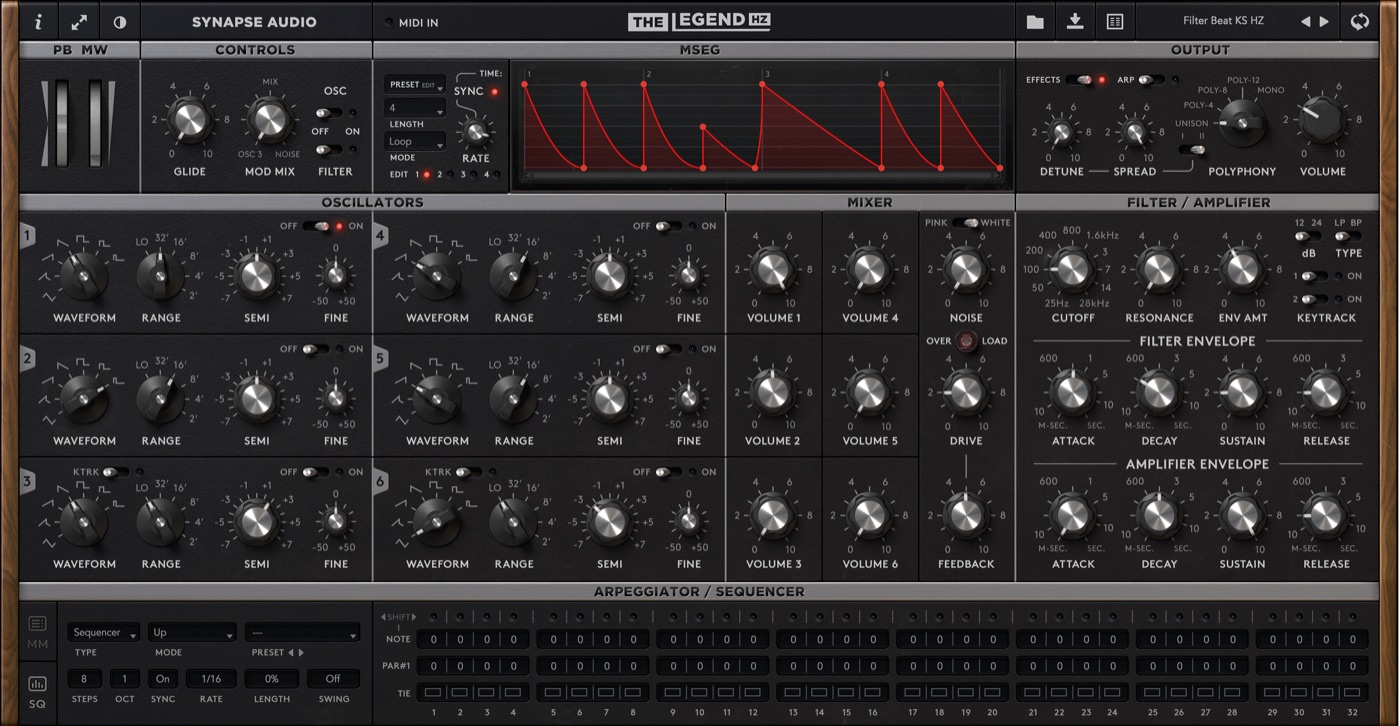The image size is (1400, 726).
Task: Open the preset name Filter Beat KS HZ
Action: coord(1223,21)
